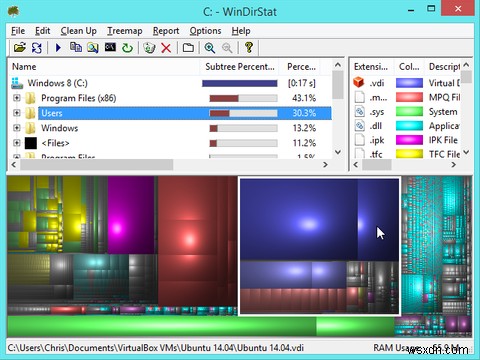
Task: Open the Treemap menu
Action: [x=124, y=31]
